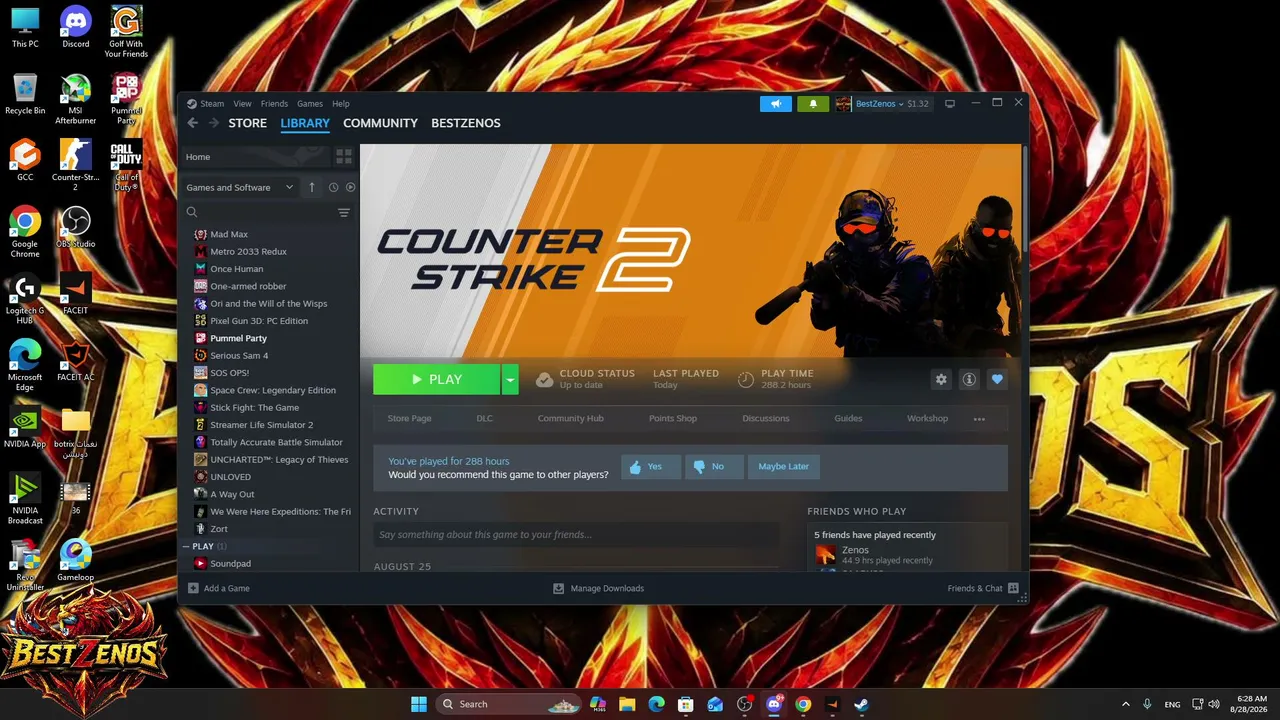
Task: Click the Maybe Later button
Action: pyautogui.click(x=783, y=467)
